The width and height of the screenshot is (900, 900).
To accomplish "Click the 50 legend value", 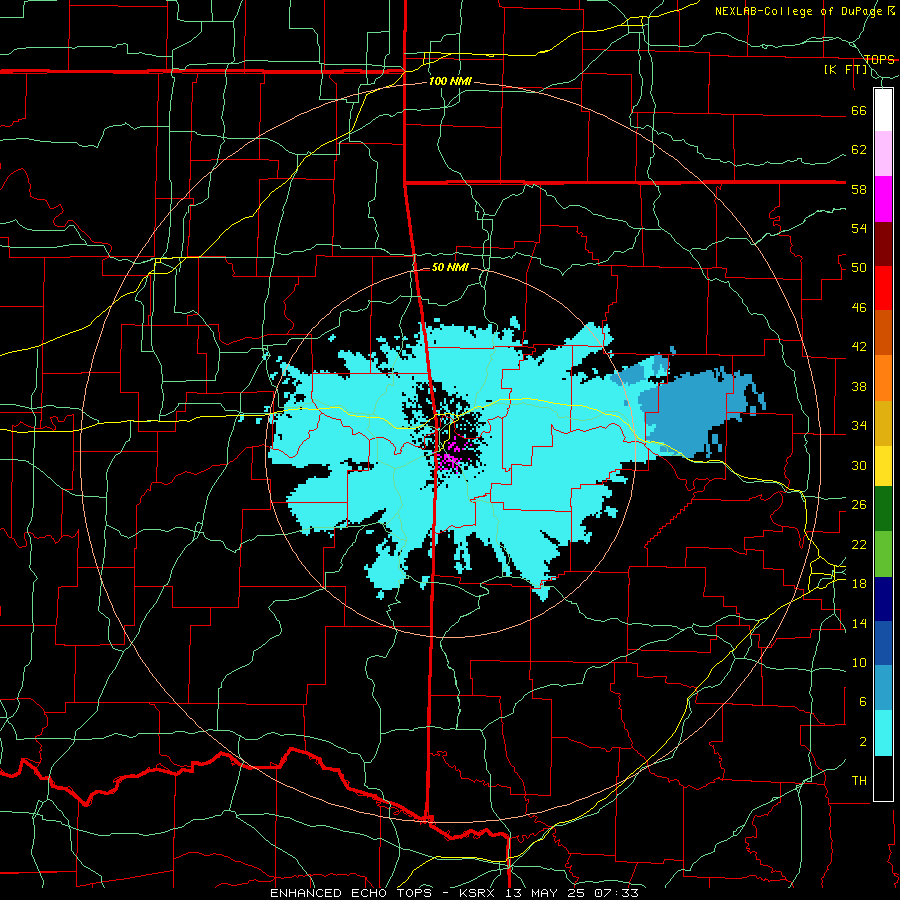I will pos(859,267).
